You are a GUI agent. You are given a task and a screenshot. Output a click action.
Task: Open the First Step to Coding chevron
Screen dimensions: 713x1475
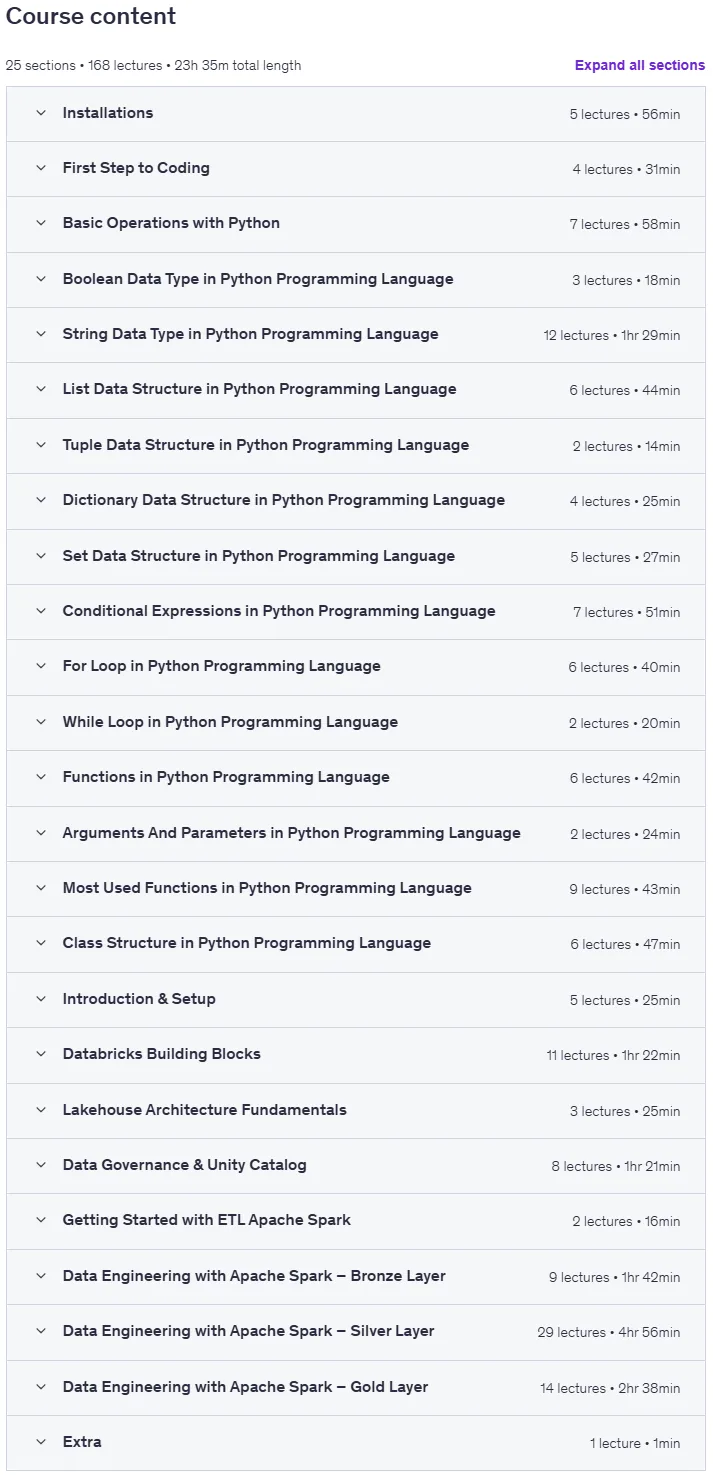[x=41, y=168]
